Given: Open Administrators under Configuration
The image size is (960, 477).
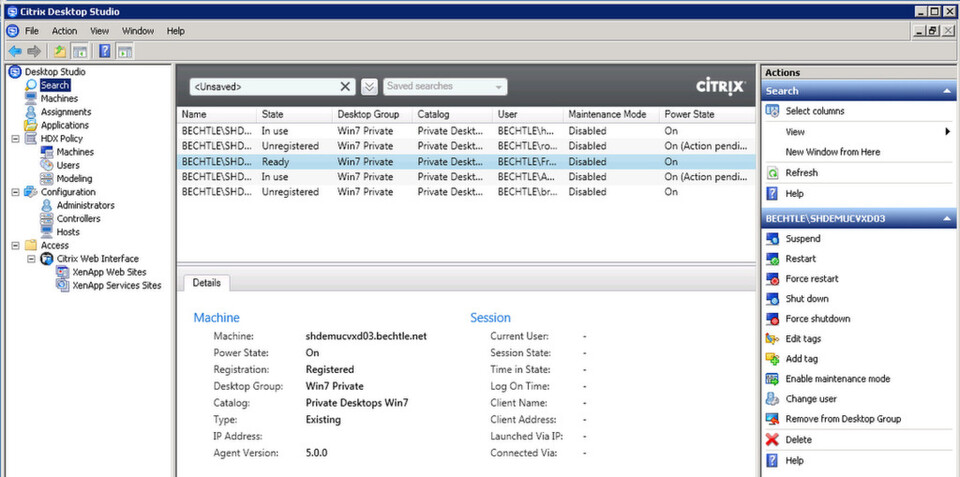Looking at the screenshot, I should coord(85,206).
